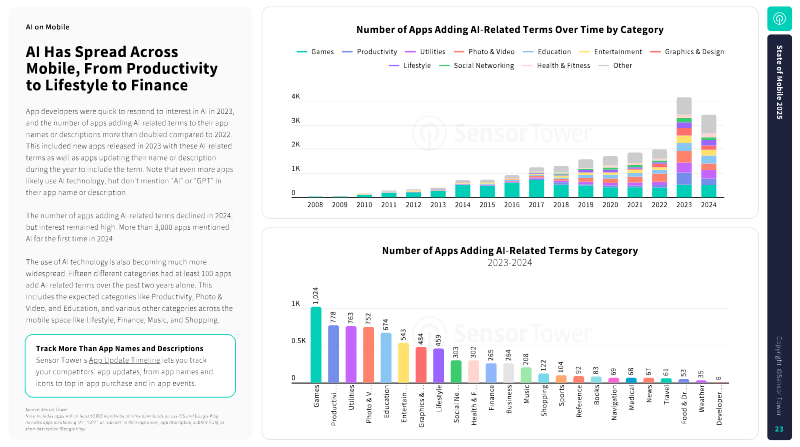Select the Social Networking legend entry
This screenshot has width=800, height=447.
[x=477, y=65]
